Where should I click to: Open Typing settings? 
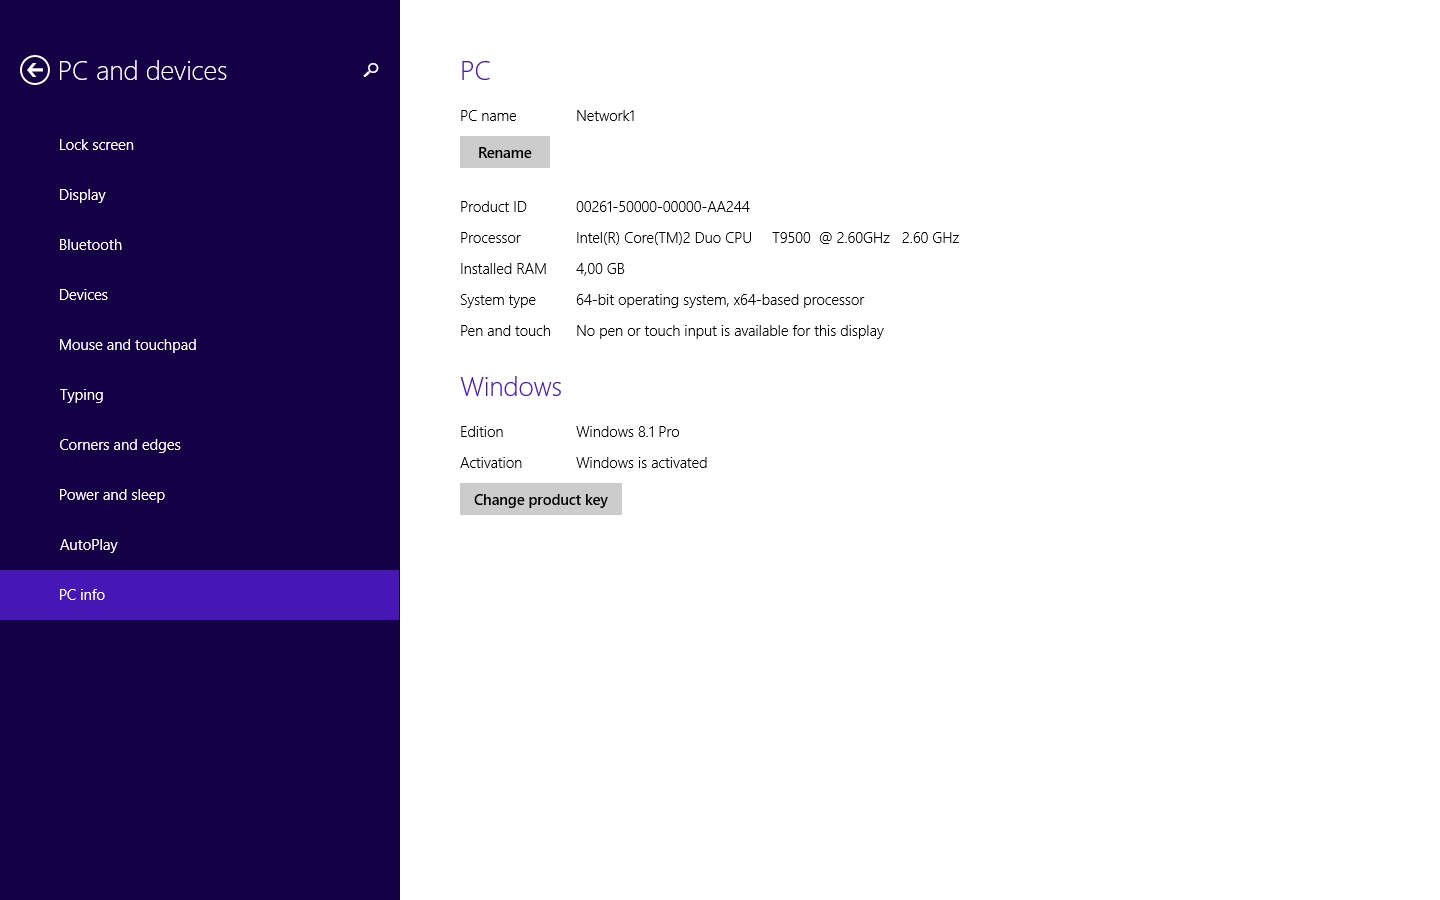(200, 395)
